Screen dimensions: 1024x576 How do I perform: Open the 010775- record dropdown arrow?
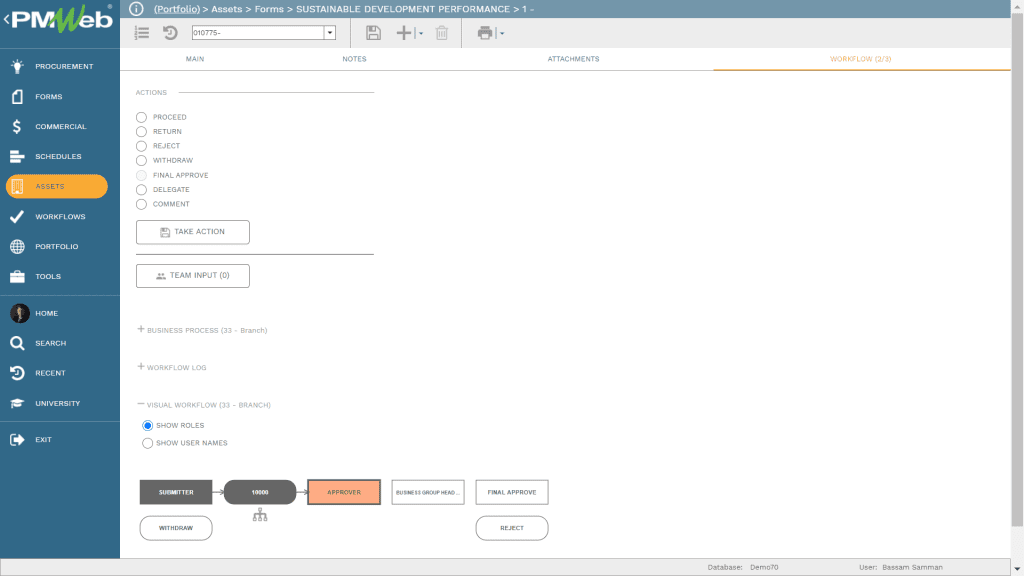pos(330,33)
